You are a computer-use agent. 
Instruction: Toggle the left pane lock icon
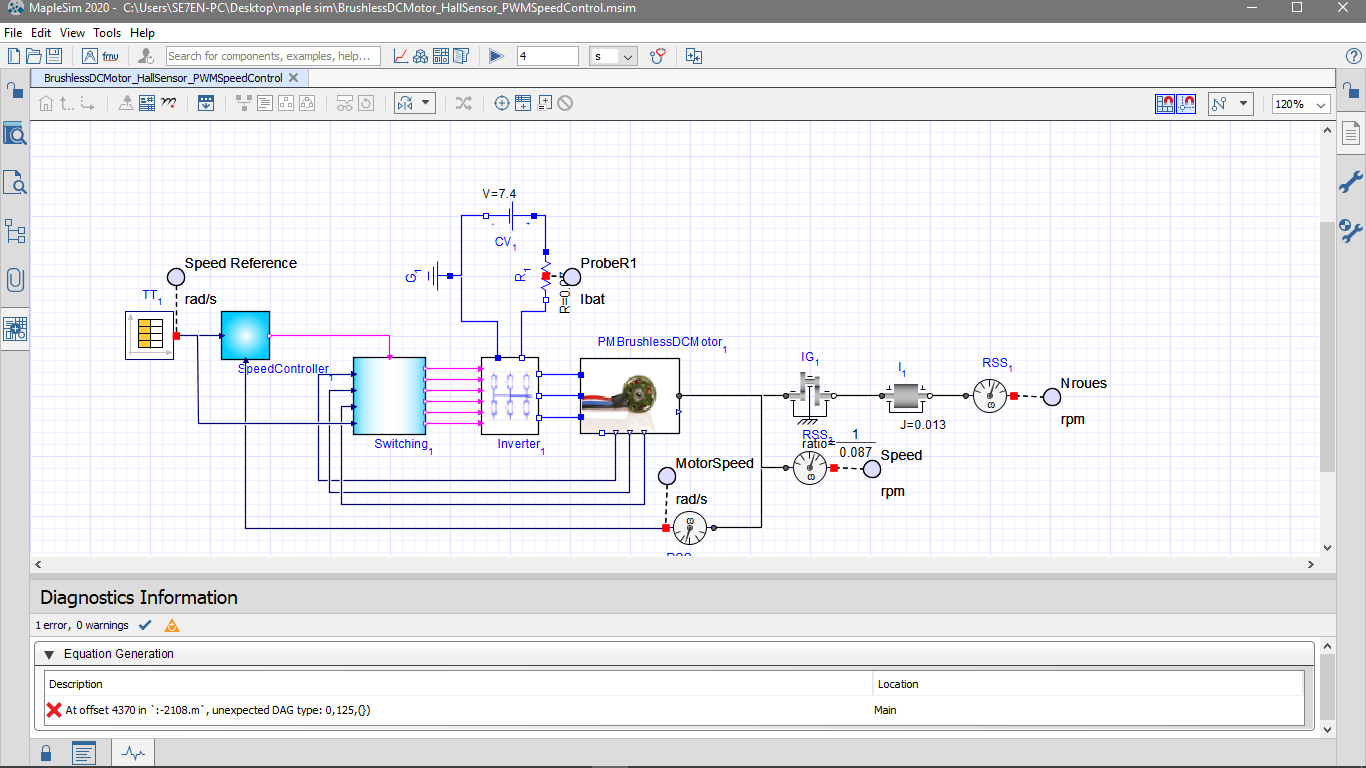tap(14, 89)
